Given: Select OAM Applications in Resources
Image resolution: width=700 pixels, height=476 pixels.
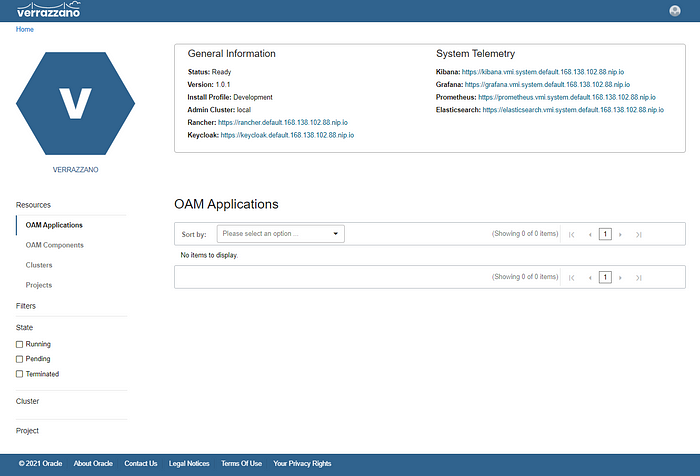Looking at the screenshot, I should coord(54,225).
